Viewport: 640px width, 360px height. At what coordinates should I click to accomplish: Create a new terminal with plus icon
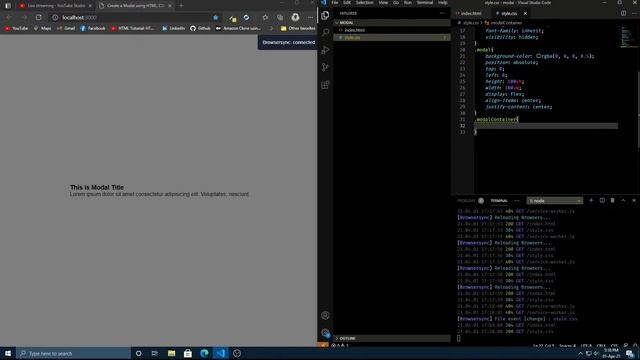pyautogui.click(x=591, y=200)
